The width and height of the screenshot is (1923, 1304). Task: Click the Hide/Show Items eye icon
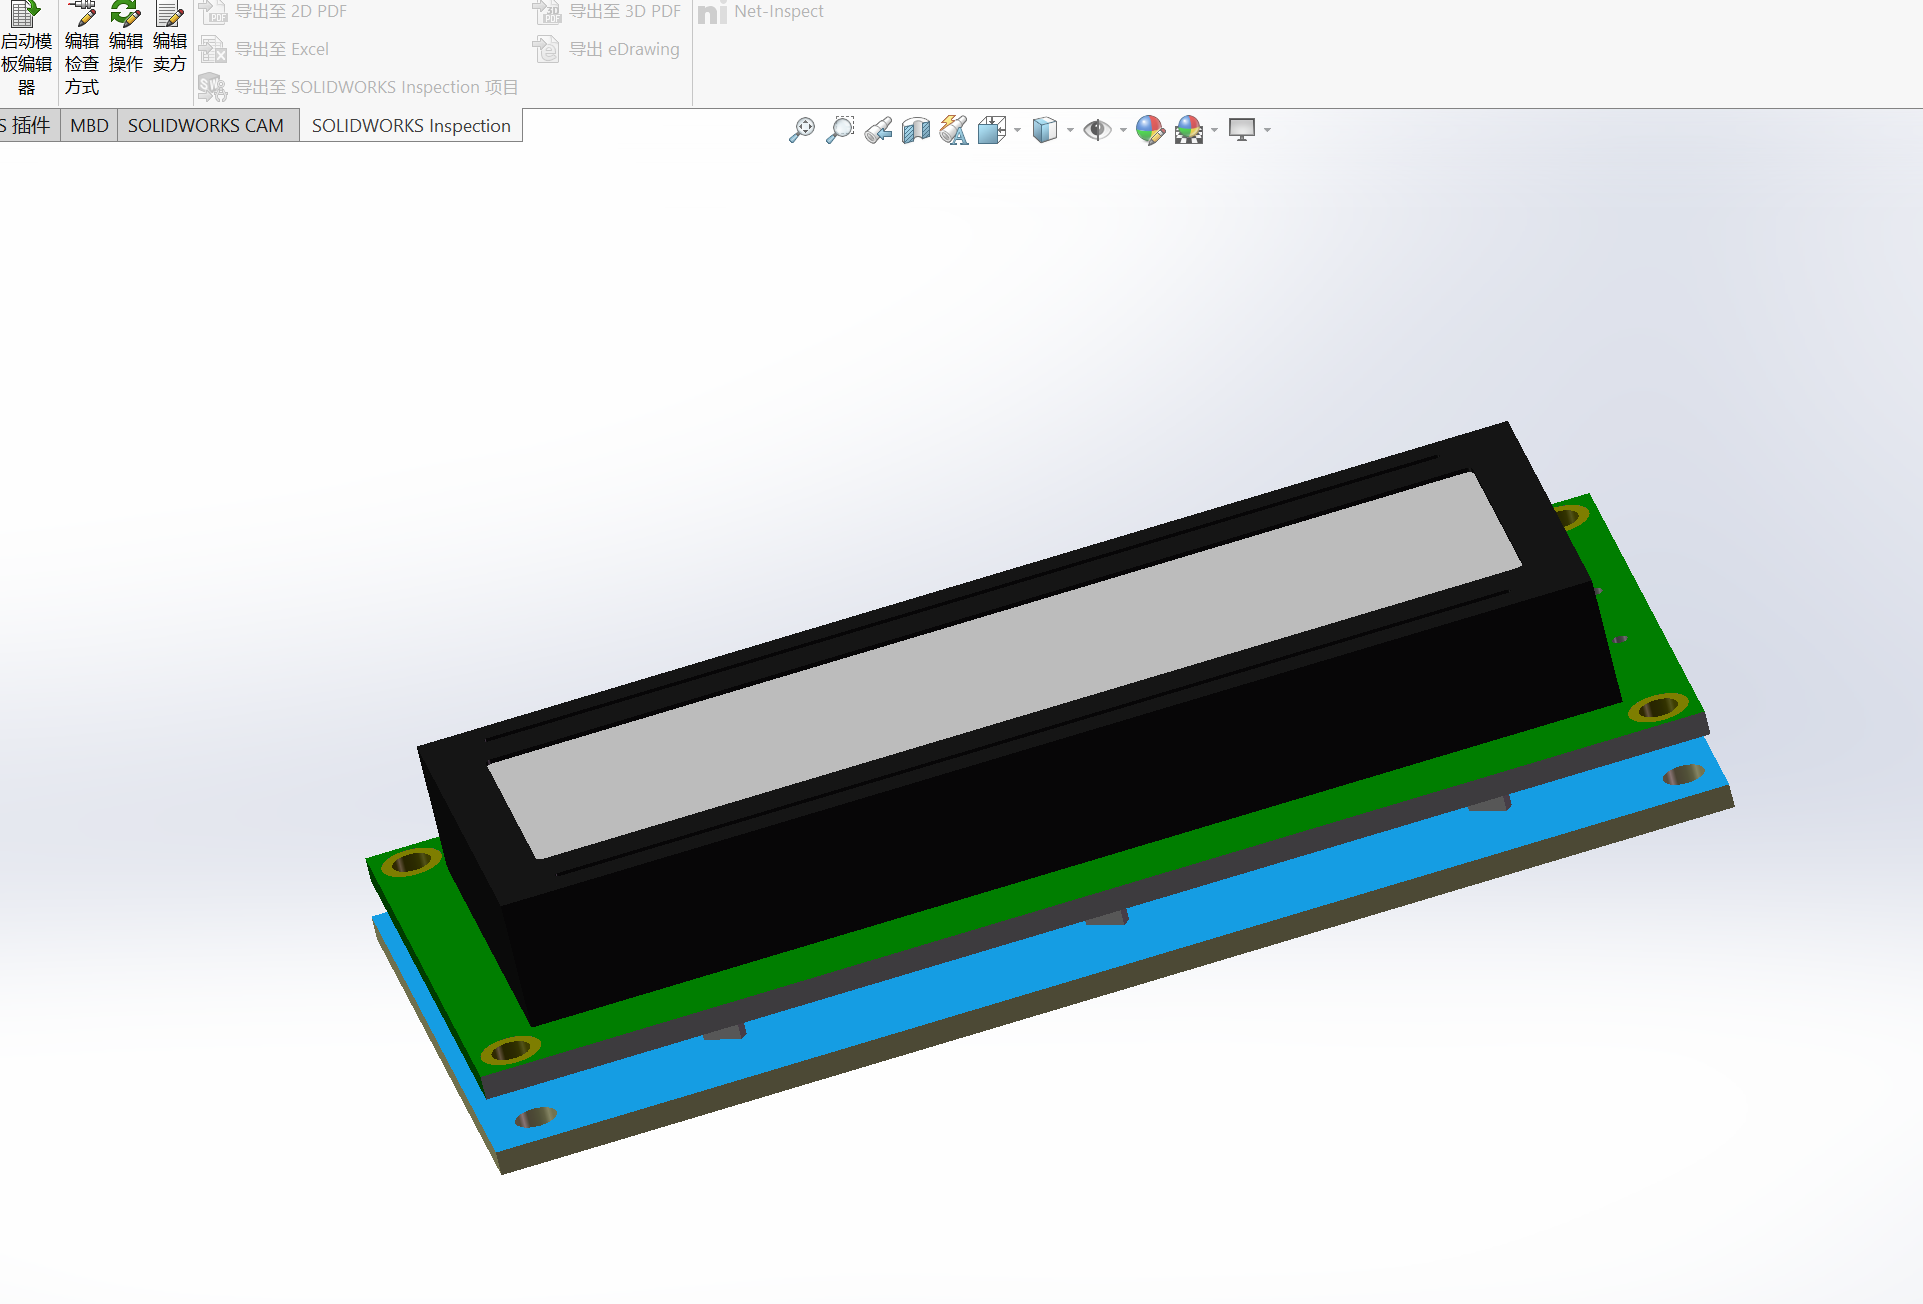pyautogui.click(x=1097, y=130)
